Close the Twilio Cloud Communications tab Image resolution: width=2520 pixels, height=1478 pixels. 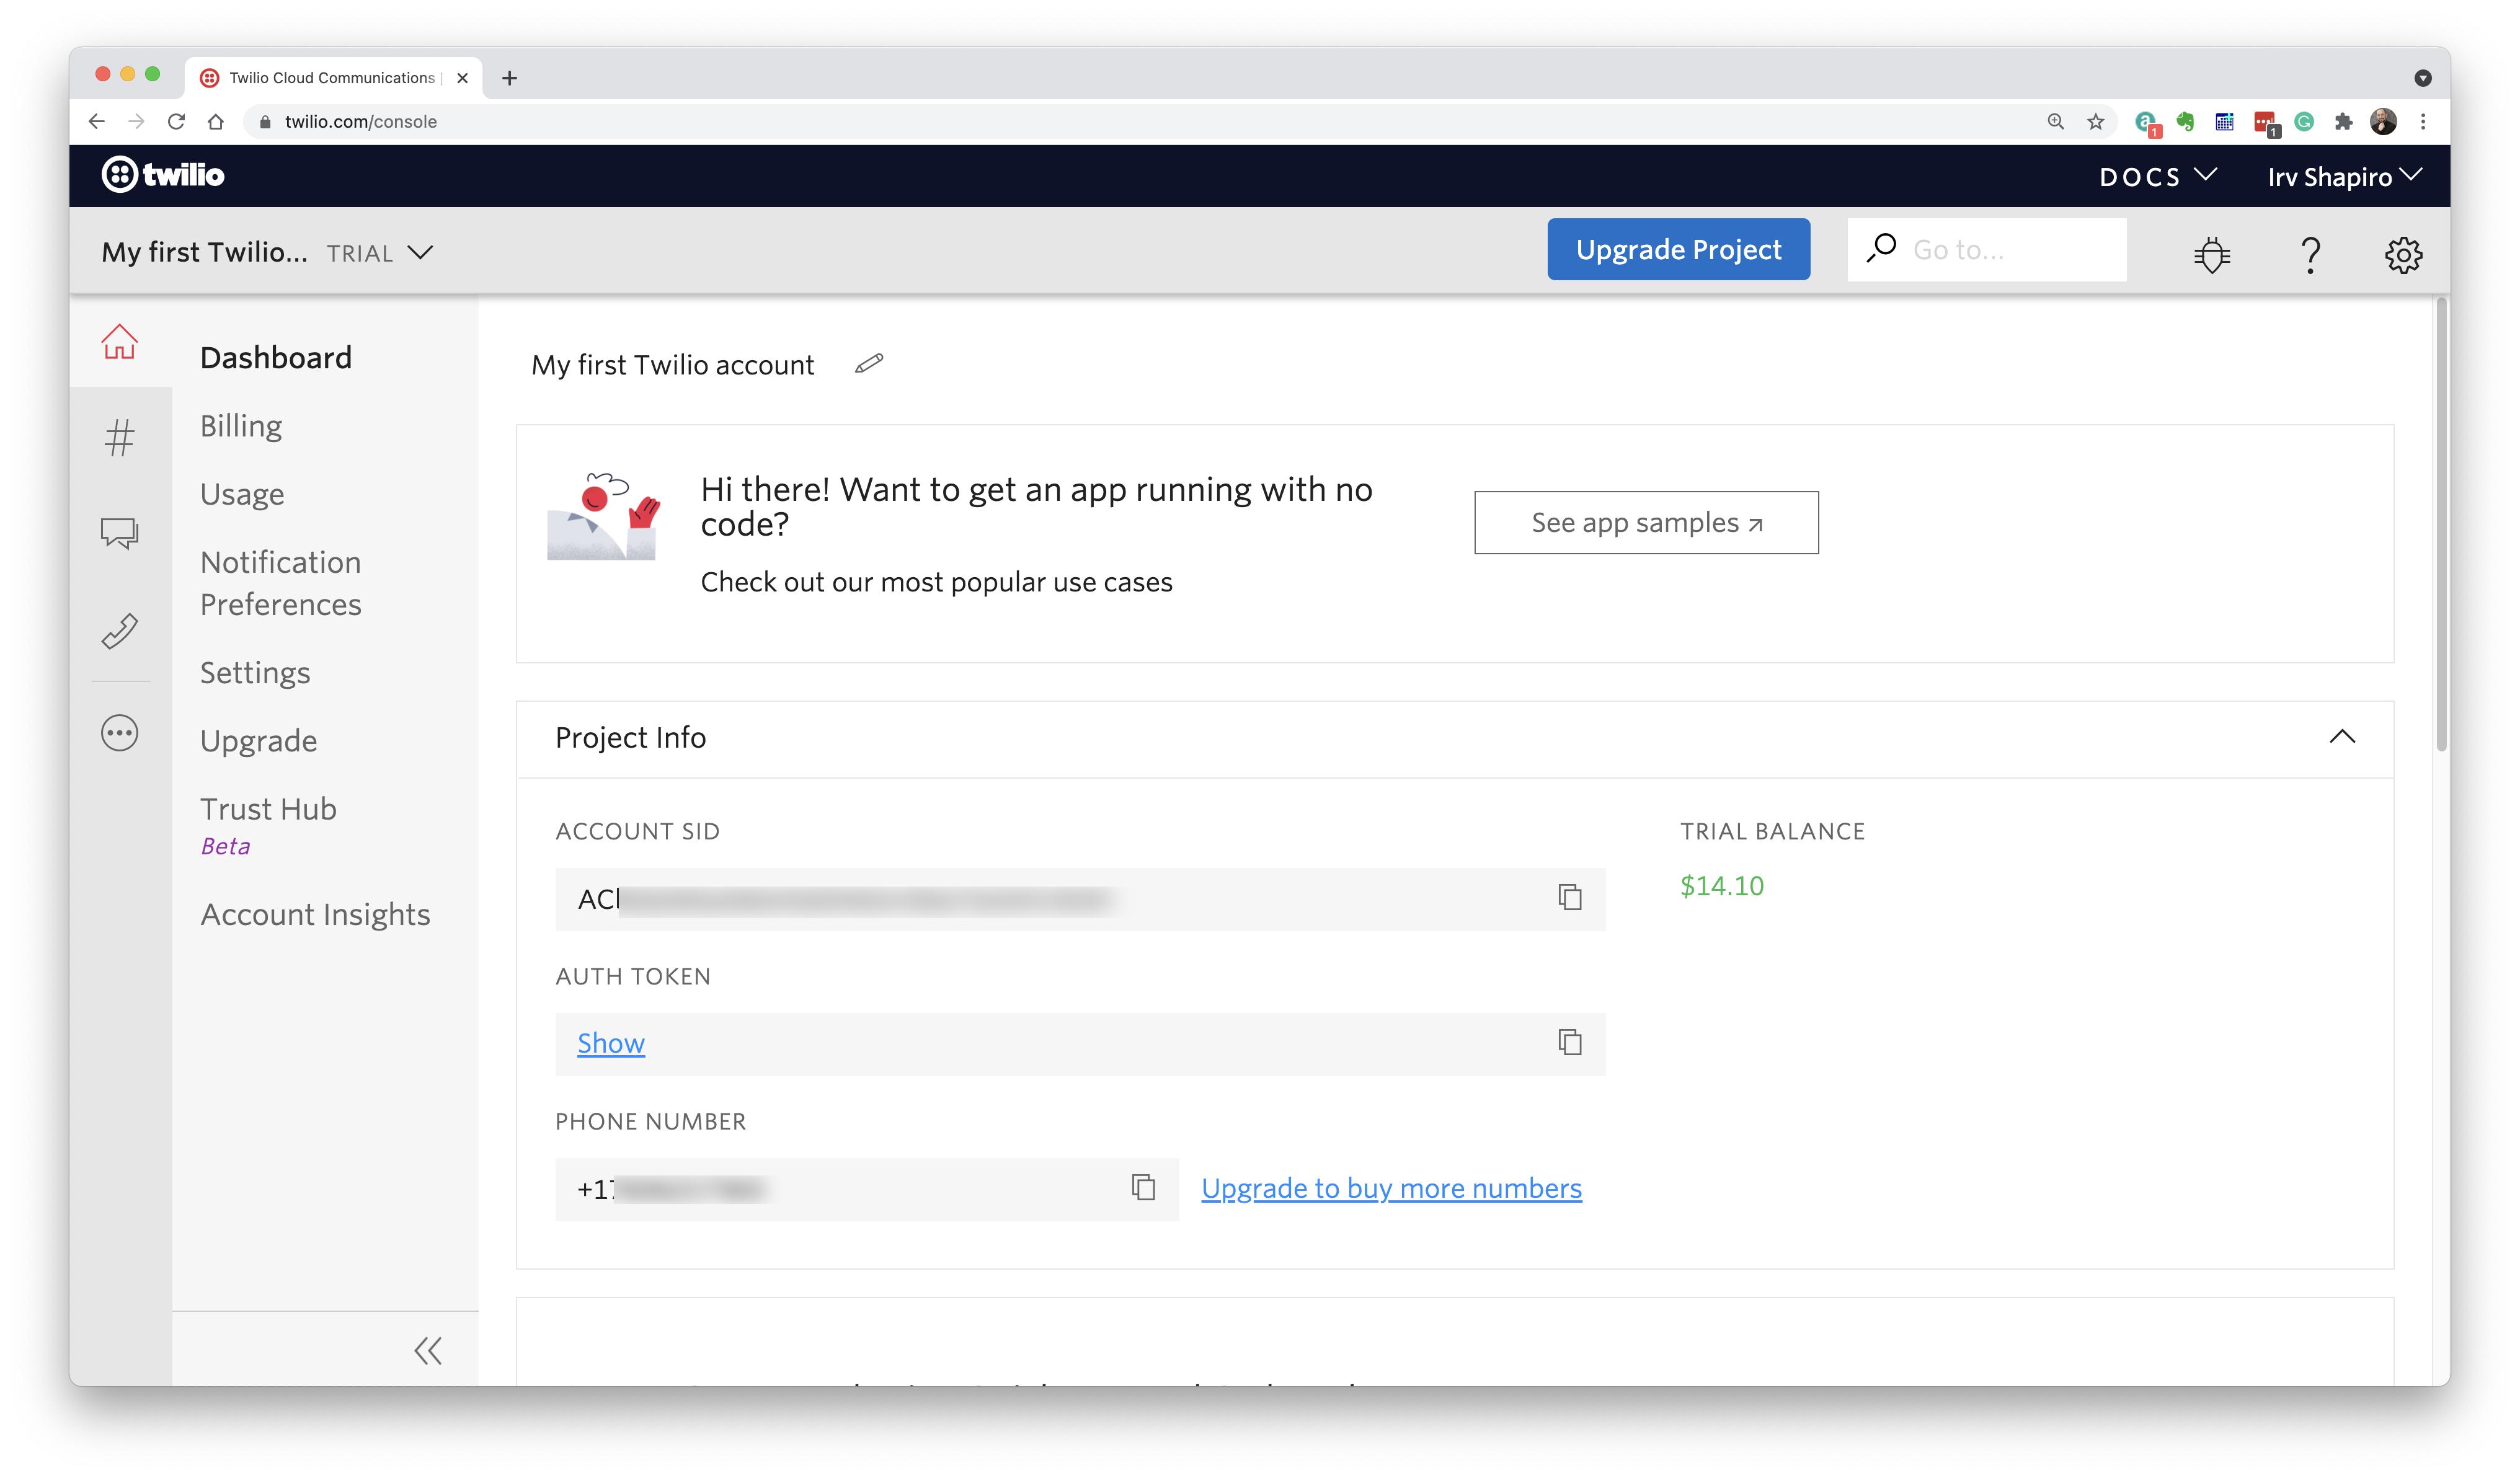(462, 78)
